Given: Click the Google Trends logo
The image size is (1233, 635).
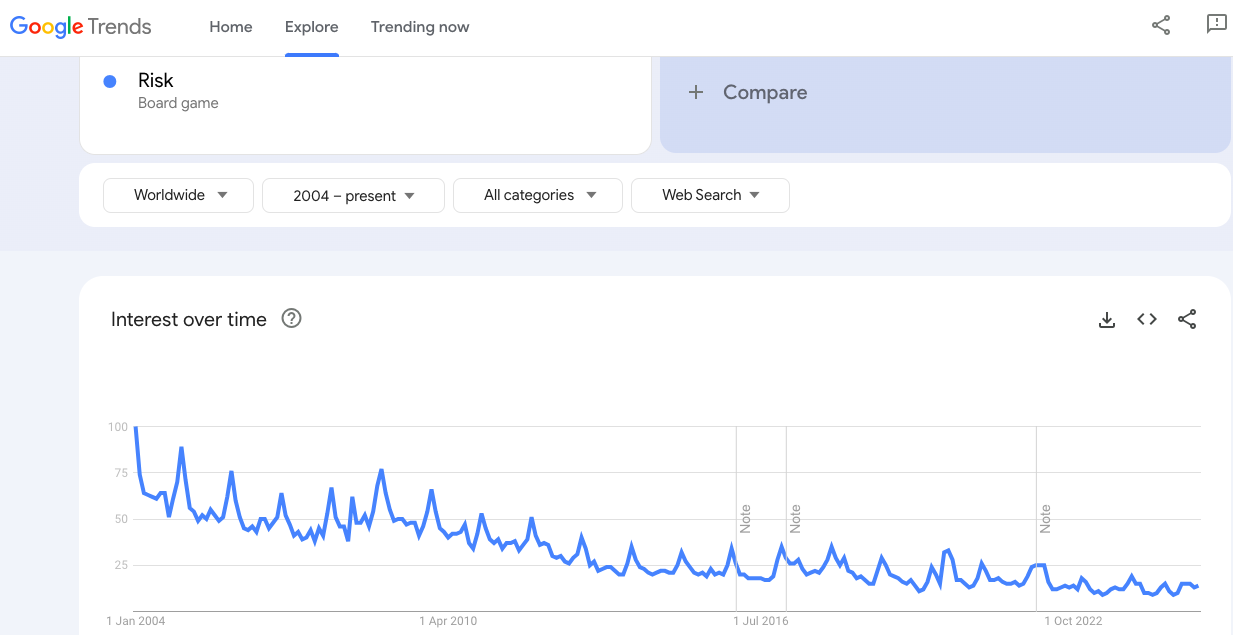Looking at the screenshot, I should (x=81, y=27).
